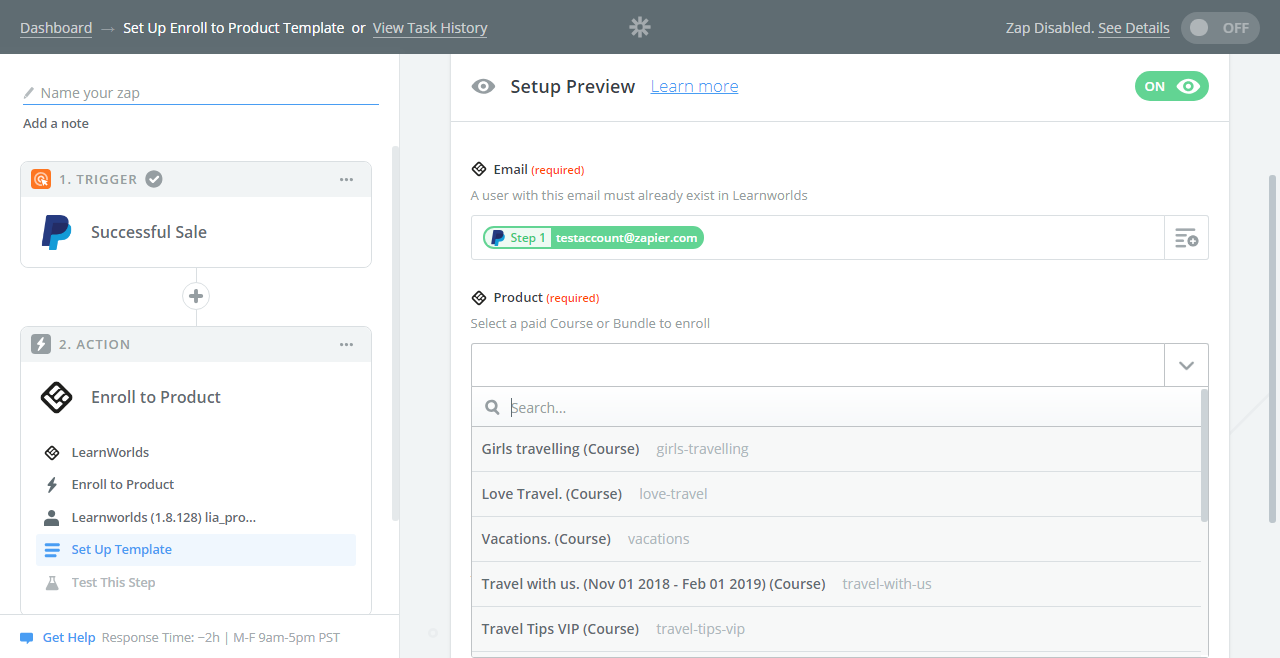
Task: Choose Travel Tips VIP (Course) option
Action: coord(560,629)
